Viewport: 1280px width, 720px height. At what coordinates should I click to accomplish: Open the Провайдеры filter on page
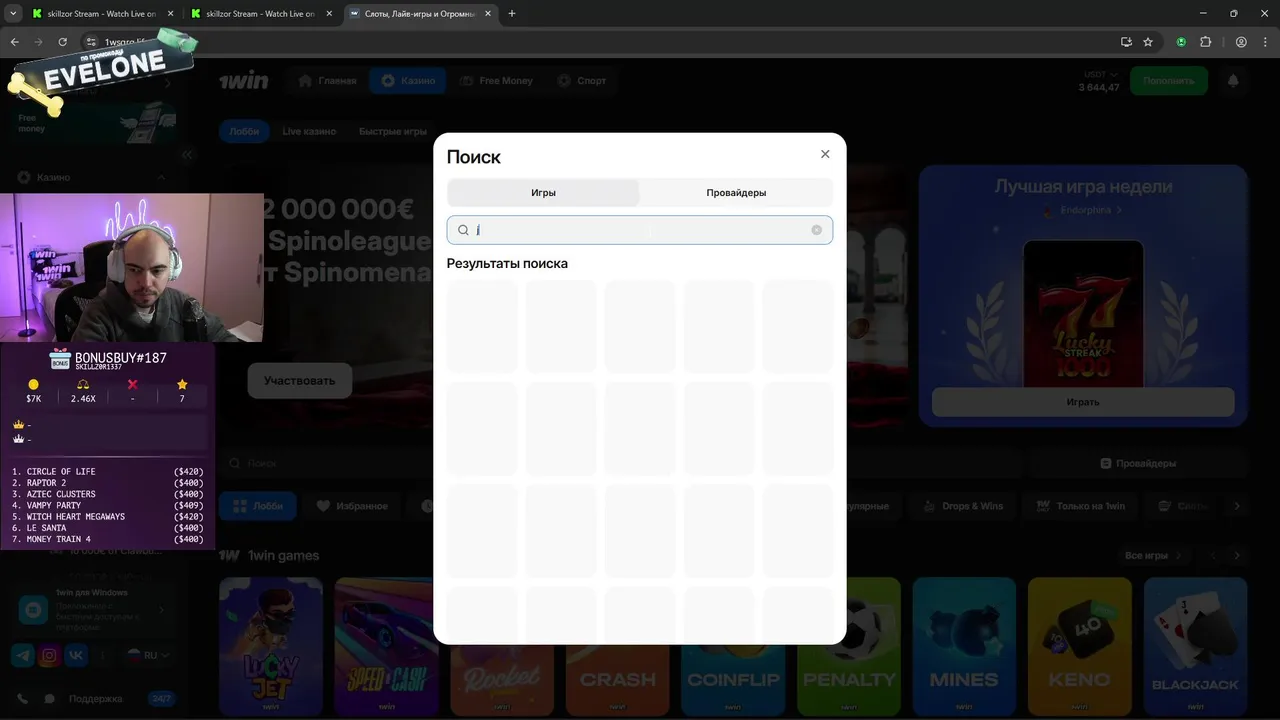(1138, 464)
